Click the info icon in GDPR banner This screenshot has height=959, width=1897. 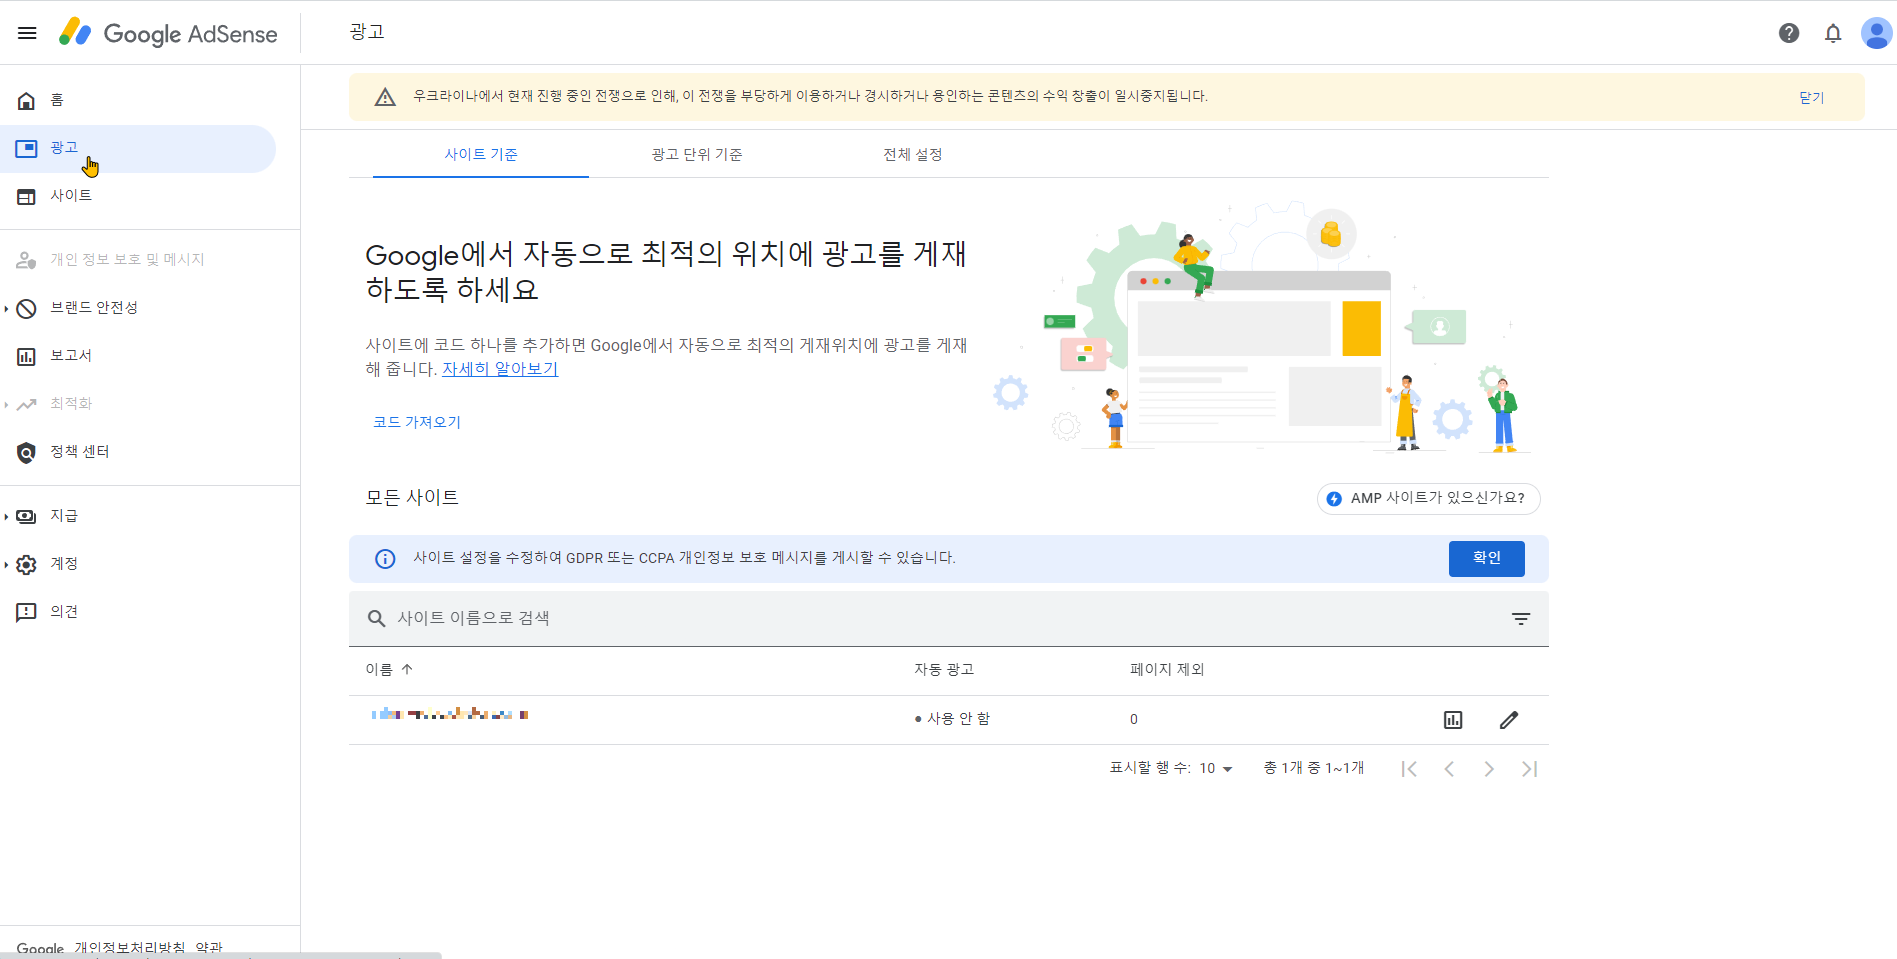coord(385,559)
